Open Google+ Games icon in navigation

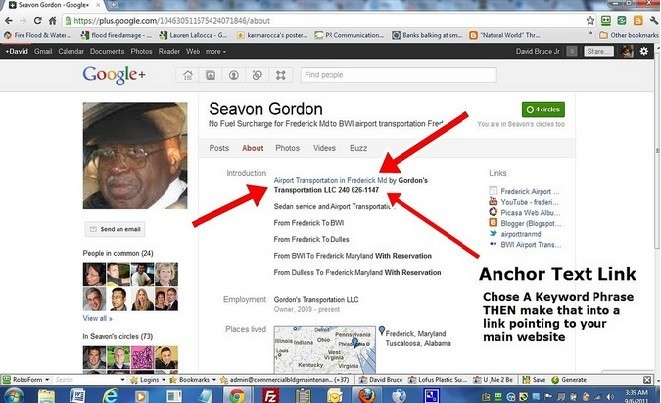pyautogui.click(x=280, y=75)
